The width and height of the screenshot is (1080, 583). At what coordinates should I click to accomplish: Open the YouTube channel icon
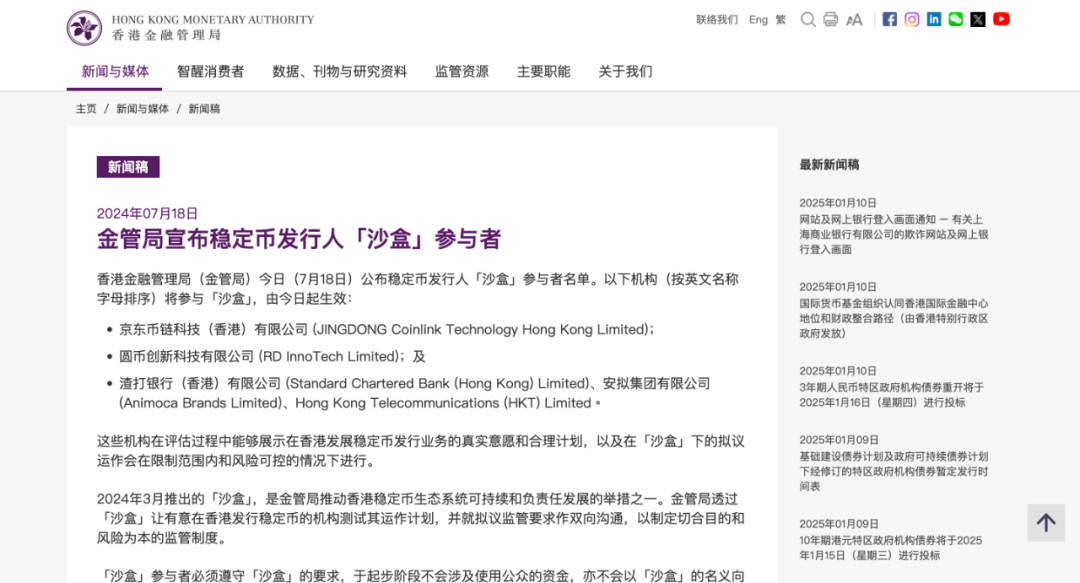pyautogui.click(x=1001, y=19)
